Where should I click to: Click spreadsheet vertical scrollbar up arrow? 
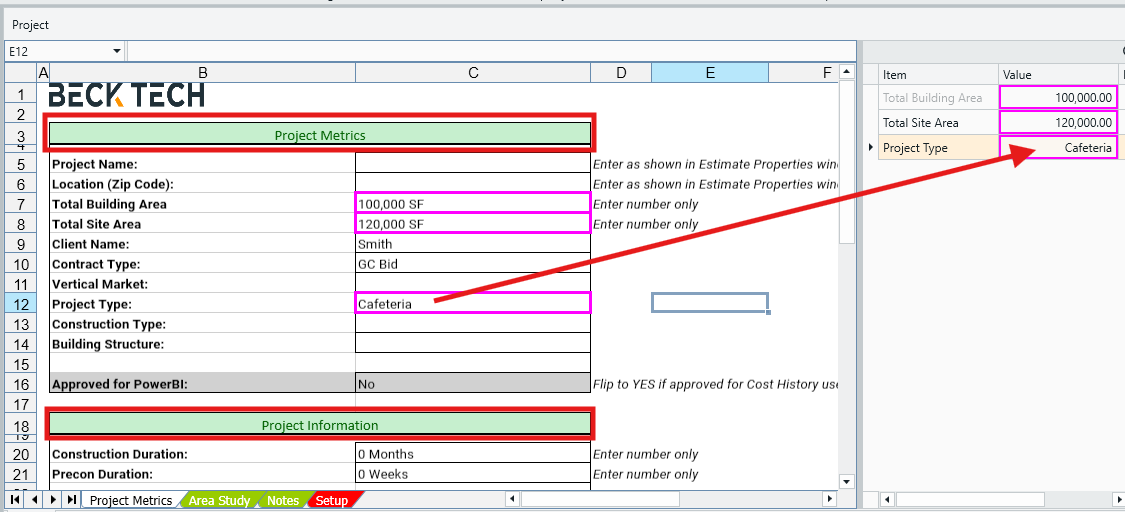(846, 73)
